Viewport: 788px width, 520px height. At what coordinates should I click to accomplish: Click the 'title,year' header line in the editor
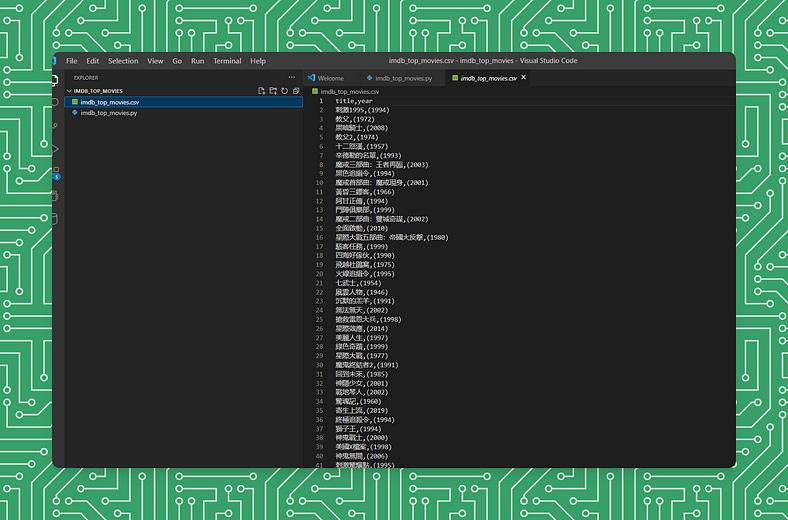click(354, 101)
